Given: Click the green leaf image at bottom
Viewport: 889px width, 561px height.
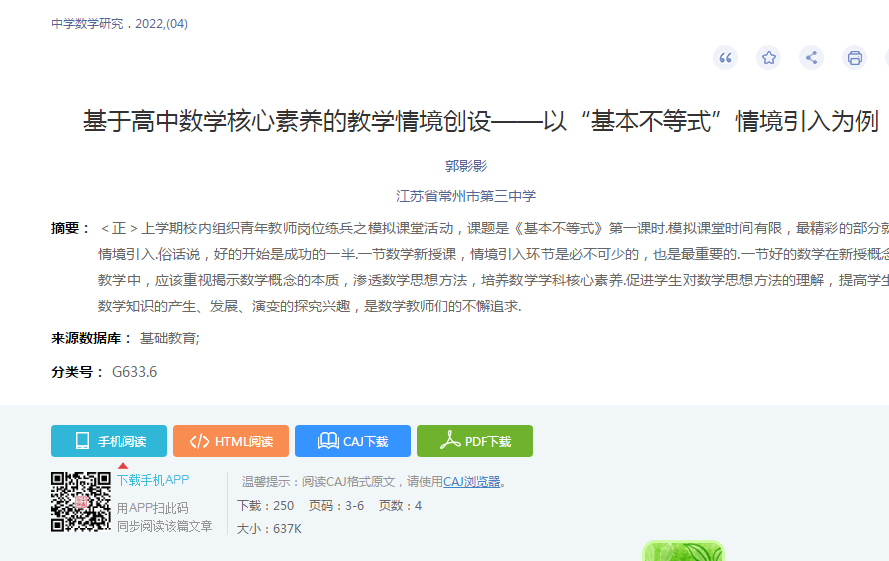Looking at the screenshot, I should click(x=683, y=551).
